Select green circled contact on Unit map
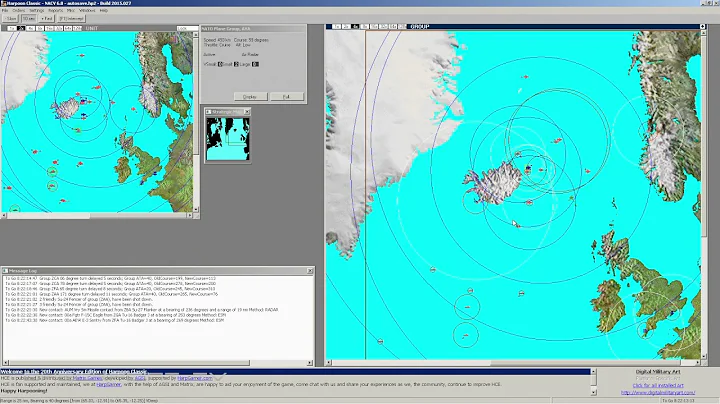This screenshot has height=404, width=720. pos(52,172)
